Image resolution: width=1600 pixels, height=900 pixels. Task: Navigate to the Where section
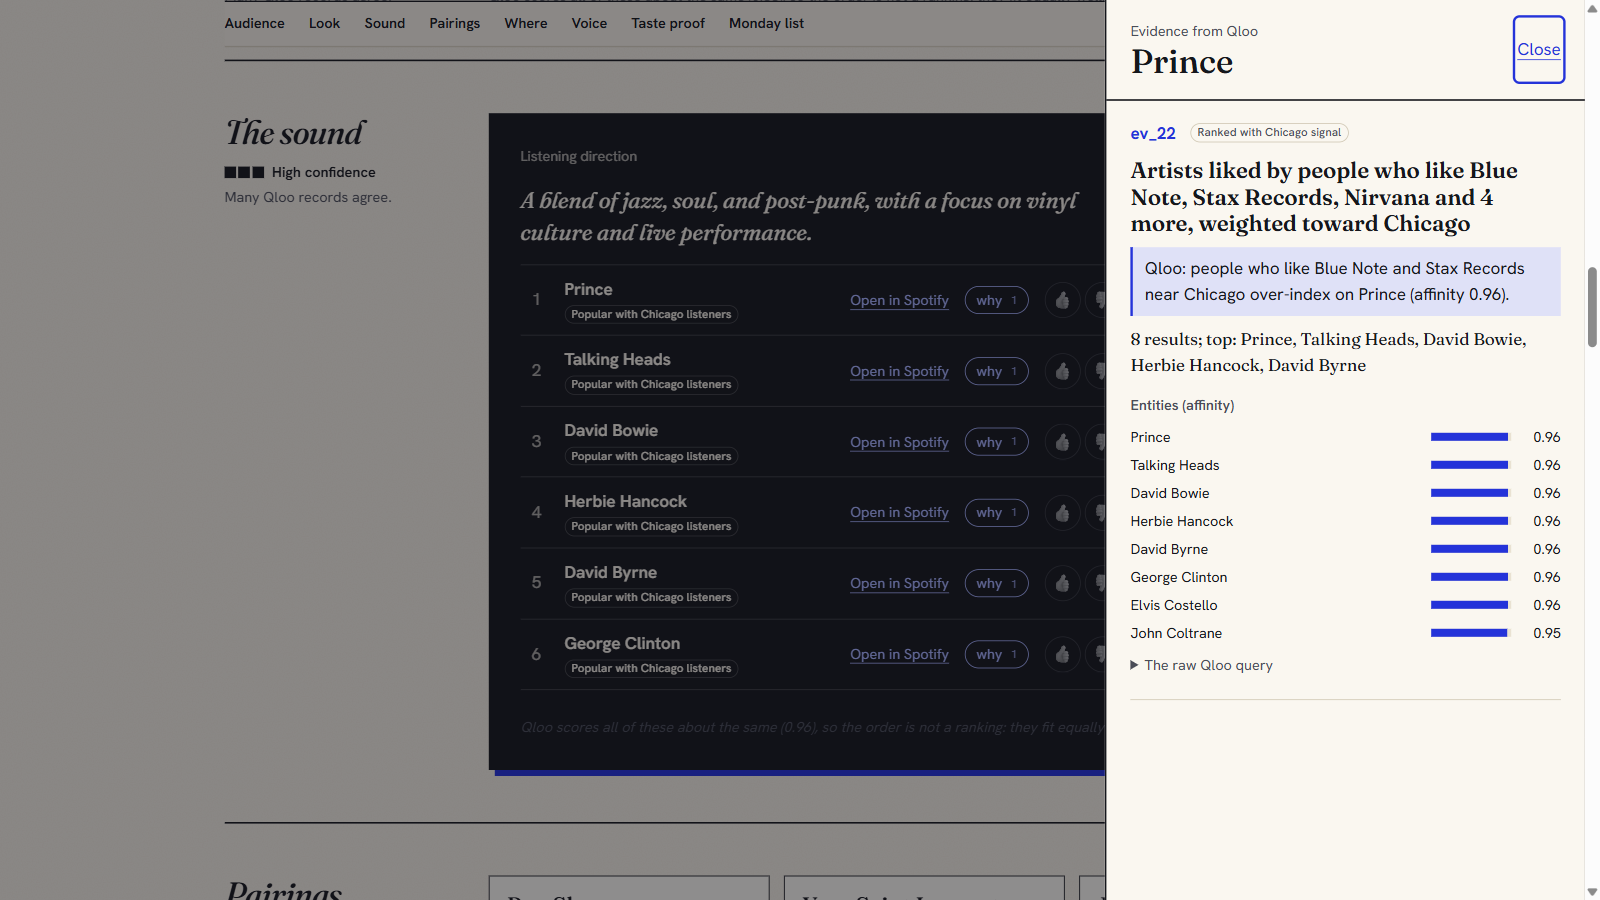526,23
